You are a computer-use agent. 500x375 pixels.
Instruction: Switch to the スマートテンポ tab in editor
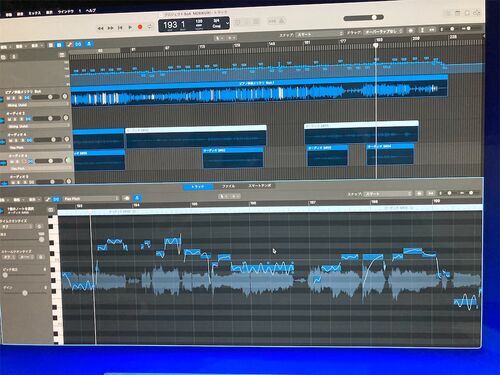click(x=260, y=185)
